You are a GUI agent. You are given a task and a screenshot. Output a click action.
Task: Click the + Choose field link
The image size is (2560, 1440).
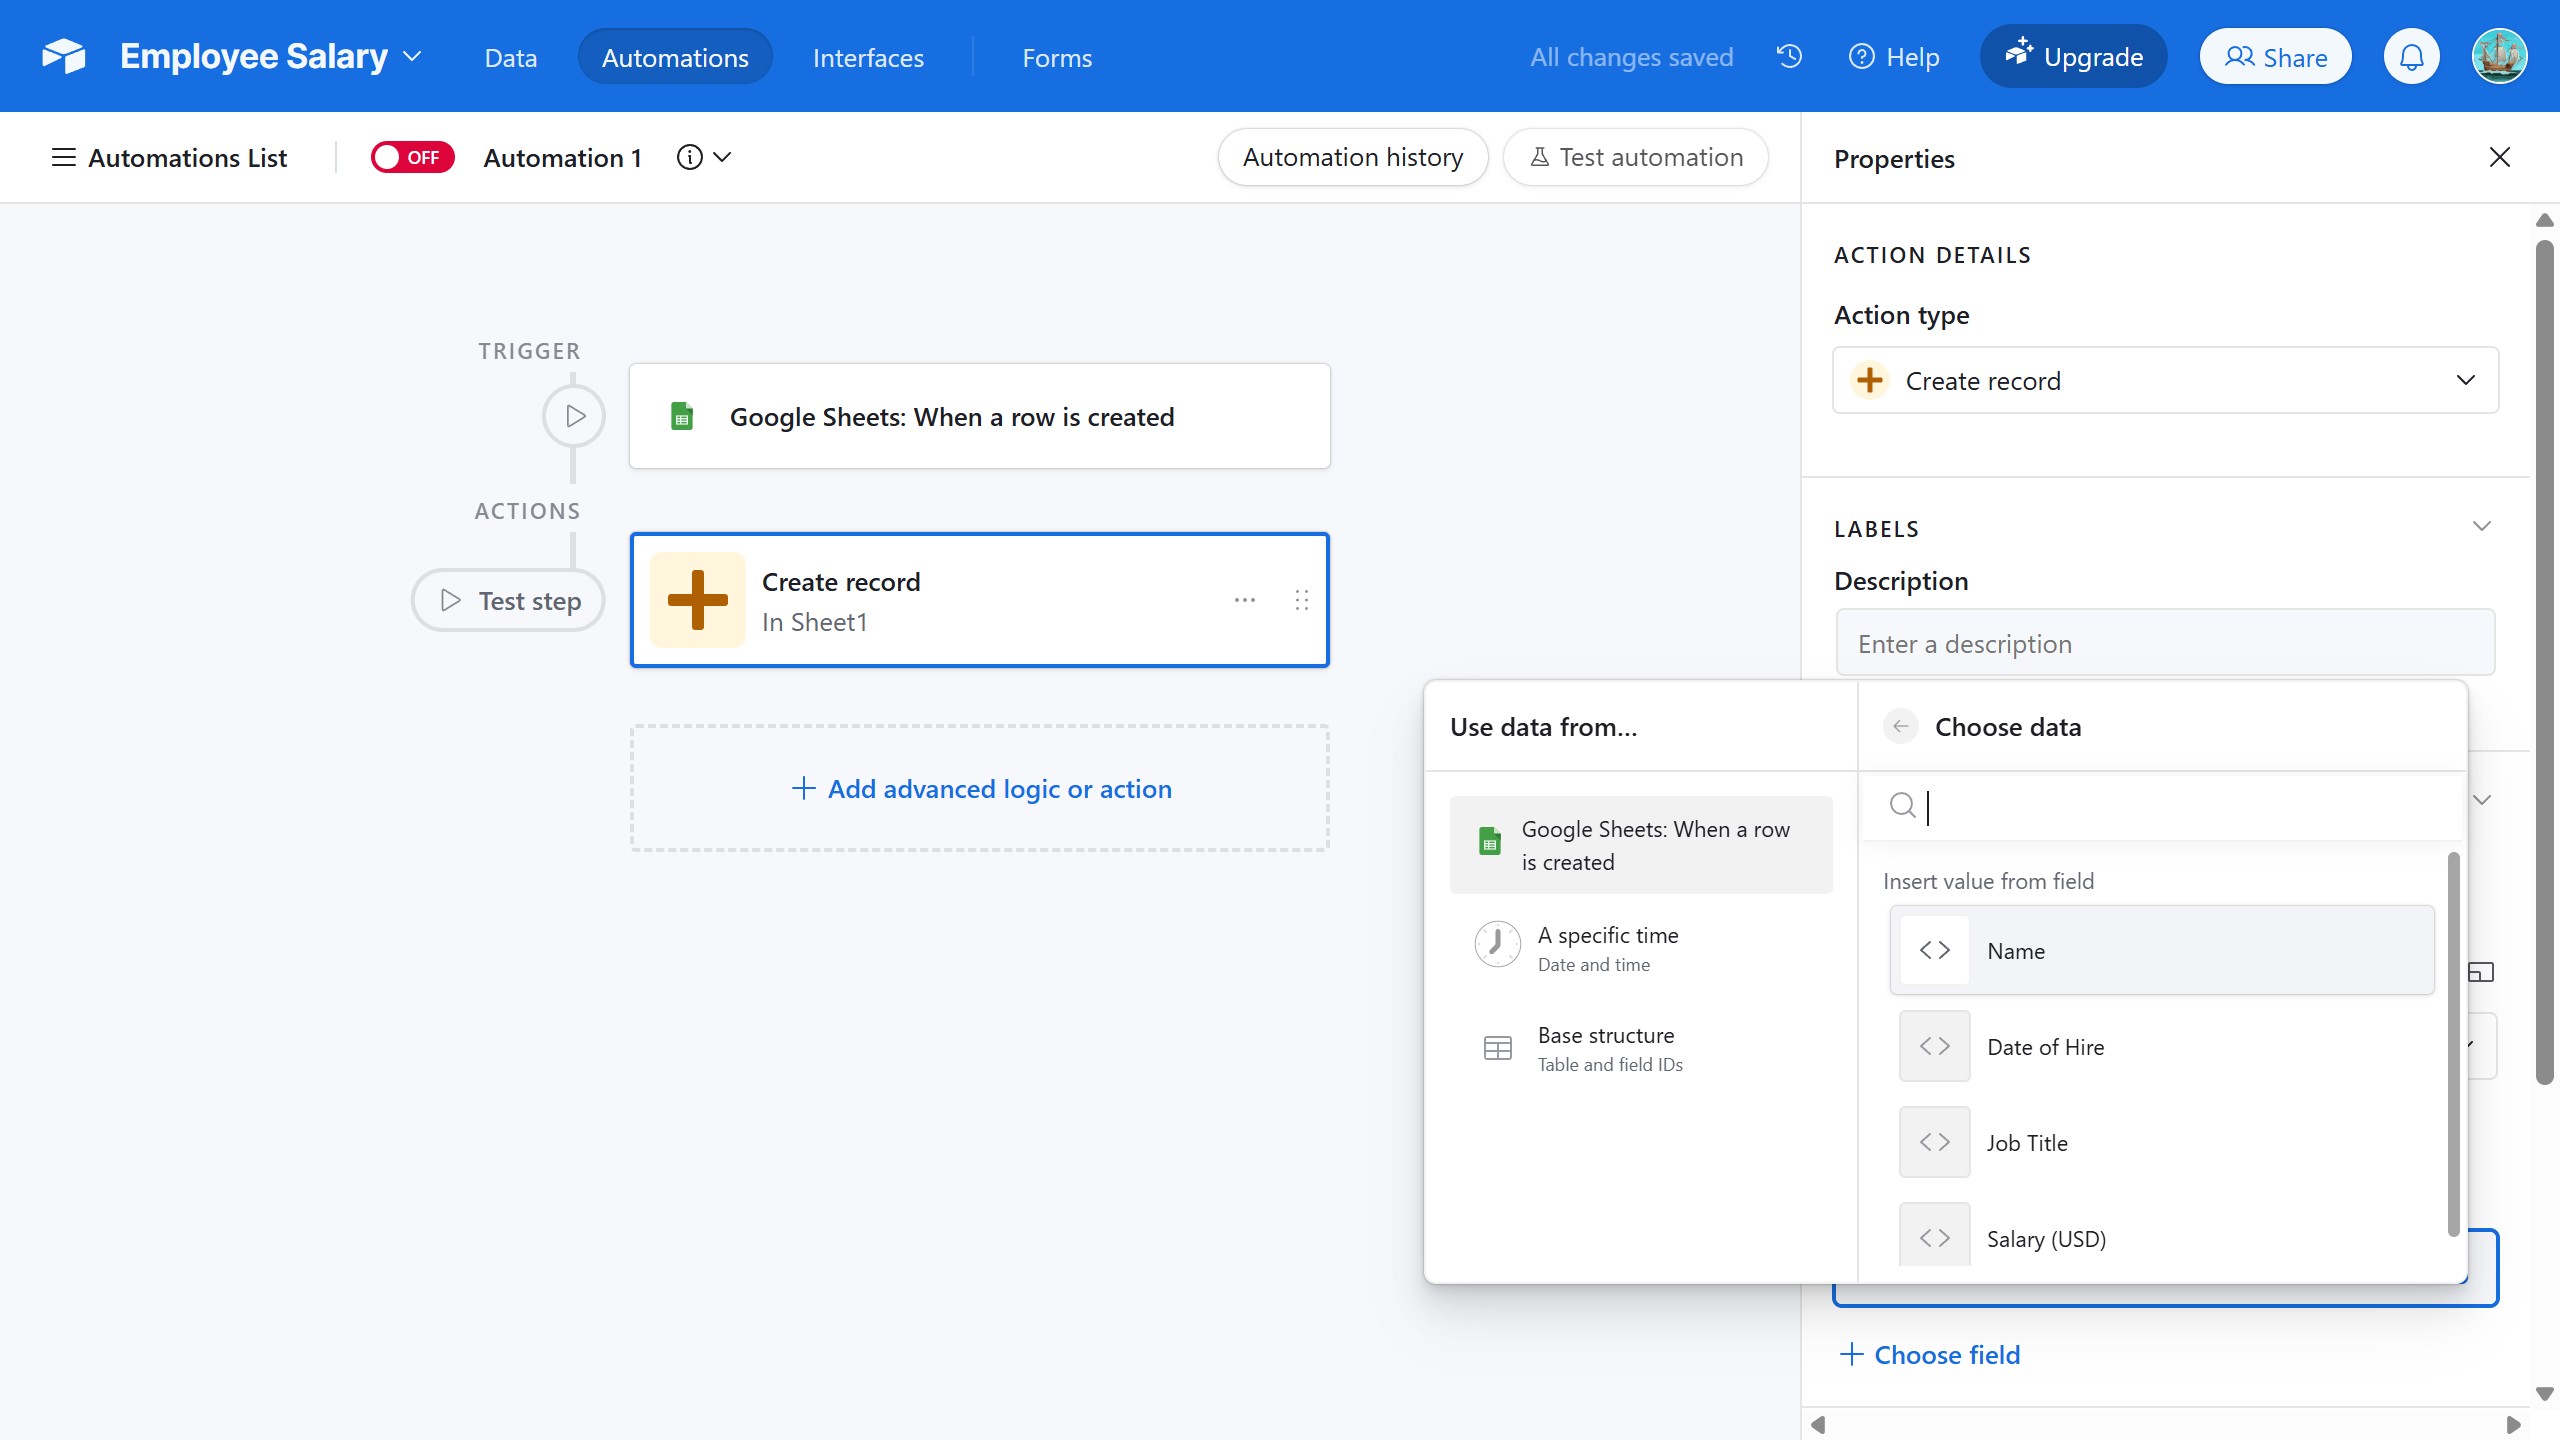(1930, 1354)
